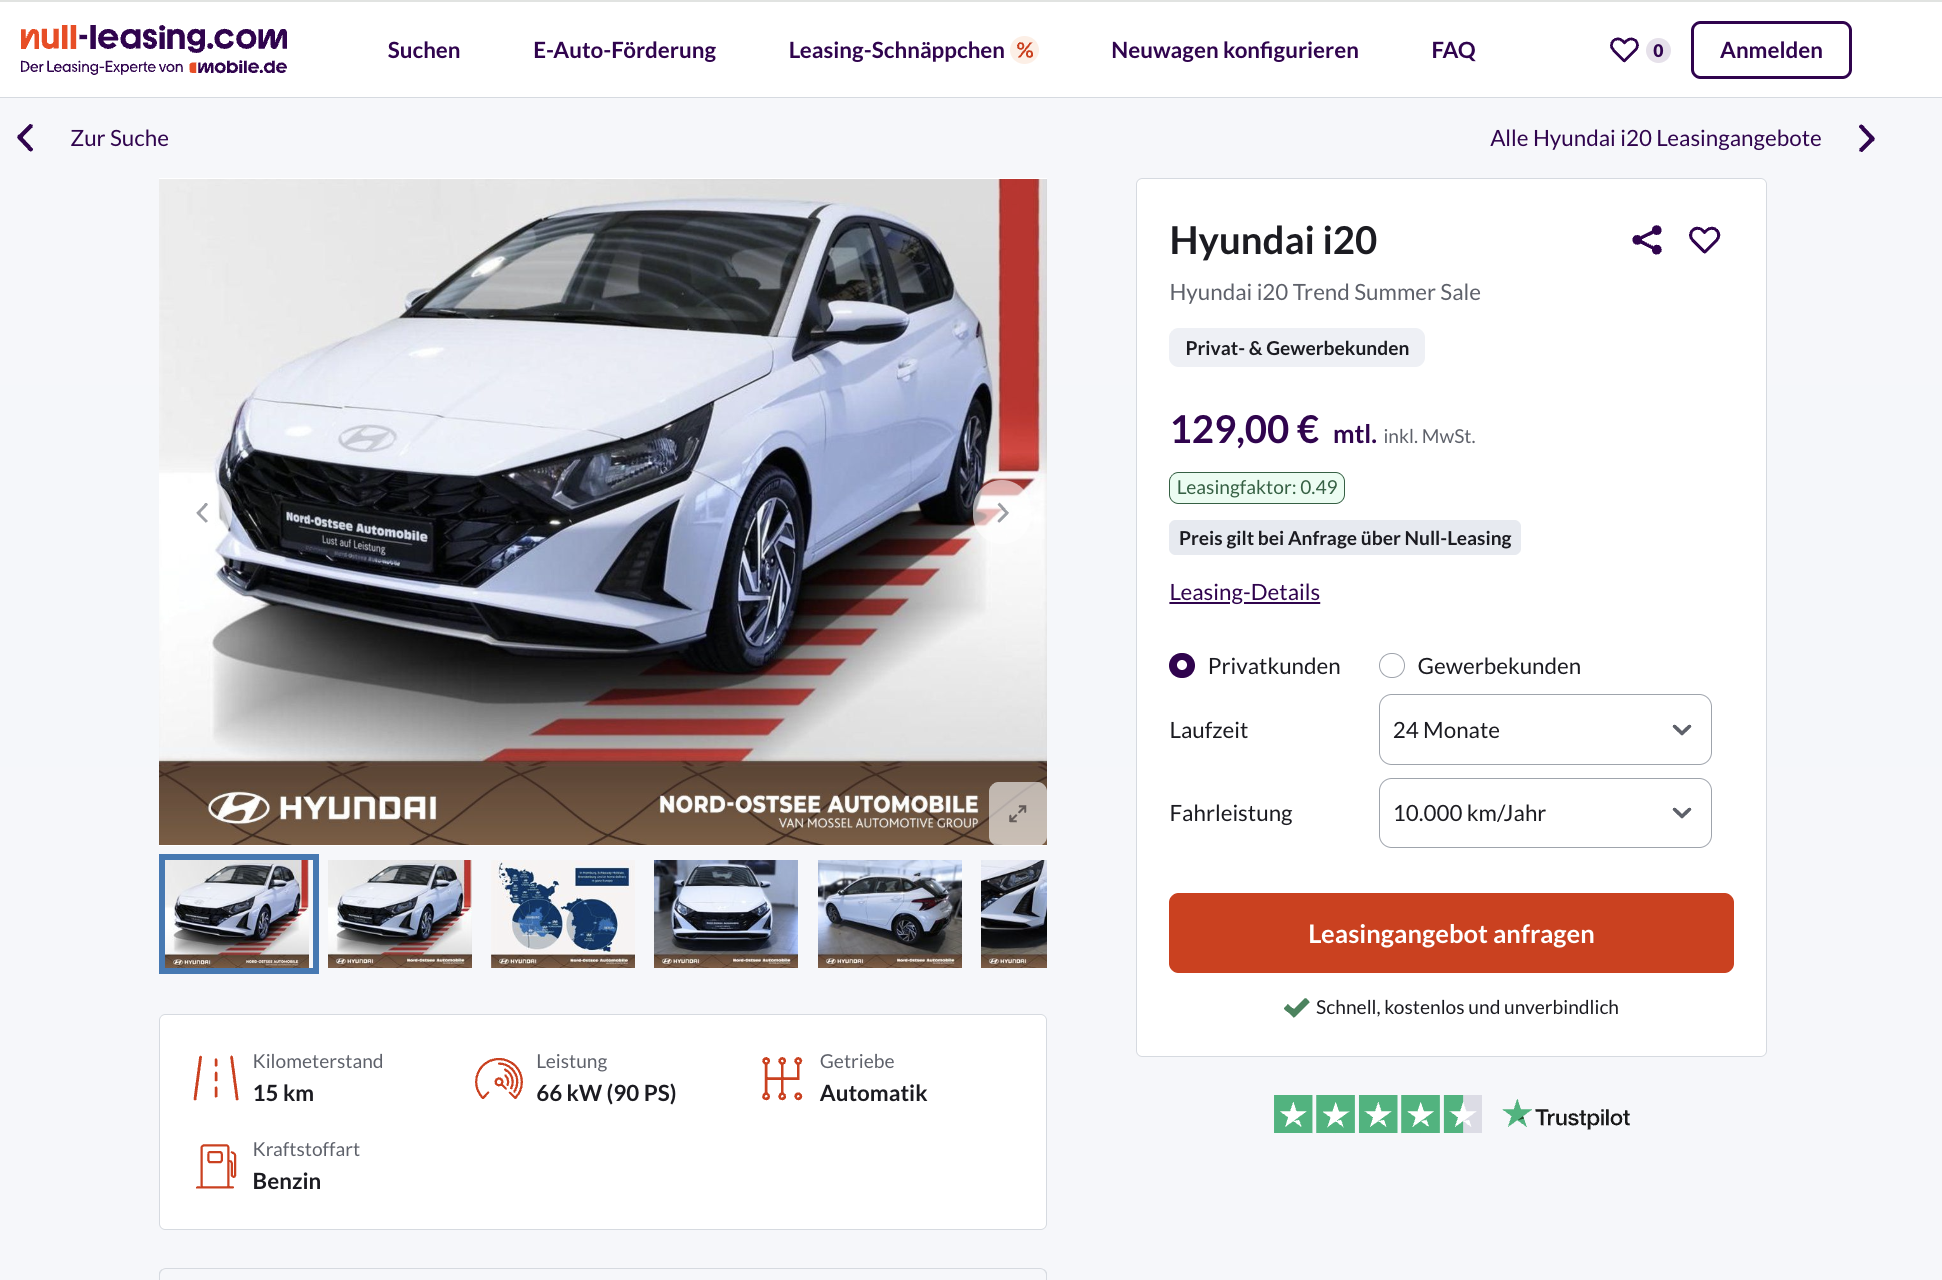Open the Suchen menu item
Image resolution: width=1942 pixels, height=1280 pixels.
pyautogui.click(x=424, y=50)
